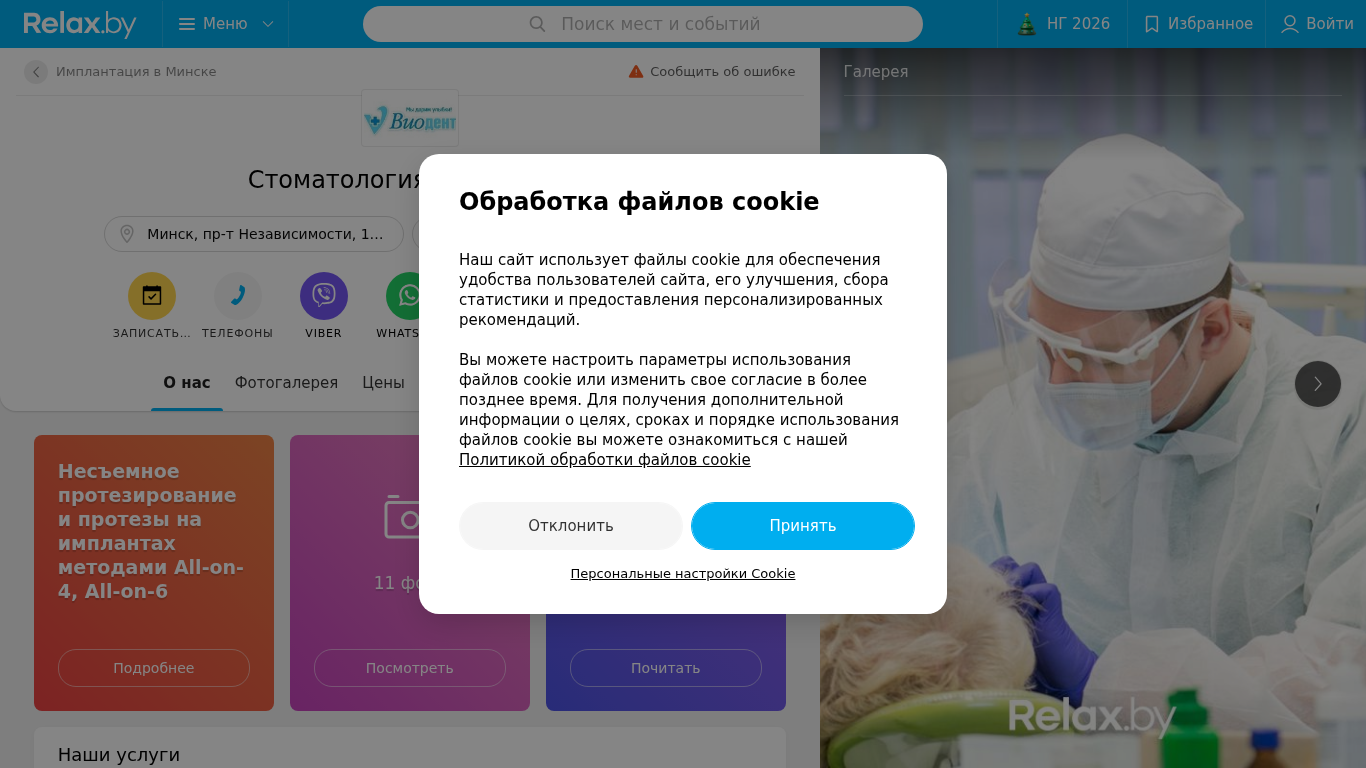
Task: Click the Виодент clinic logo
Action: click(410, 118)
